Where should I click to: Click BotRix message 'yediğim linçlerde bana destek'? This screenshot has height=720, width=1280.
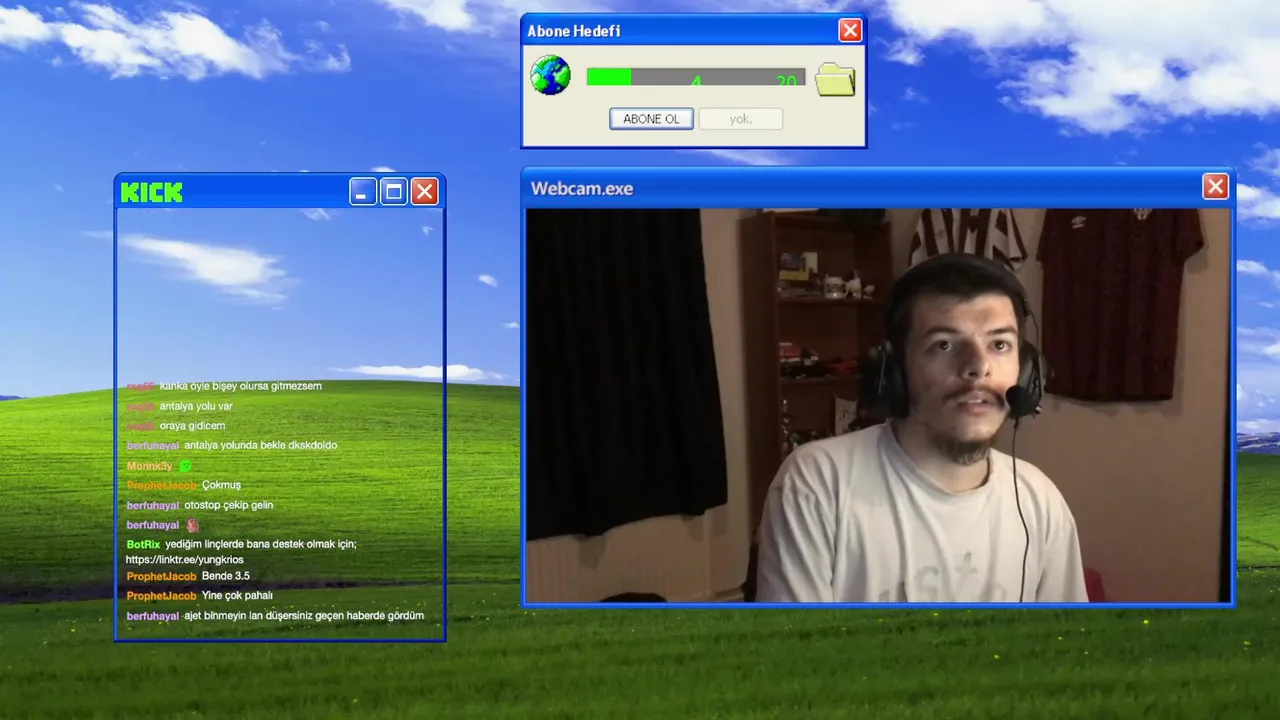click(x=261, y=544)
